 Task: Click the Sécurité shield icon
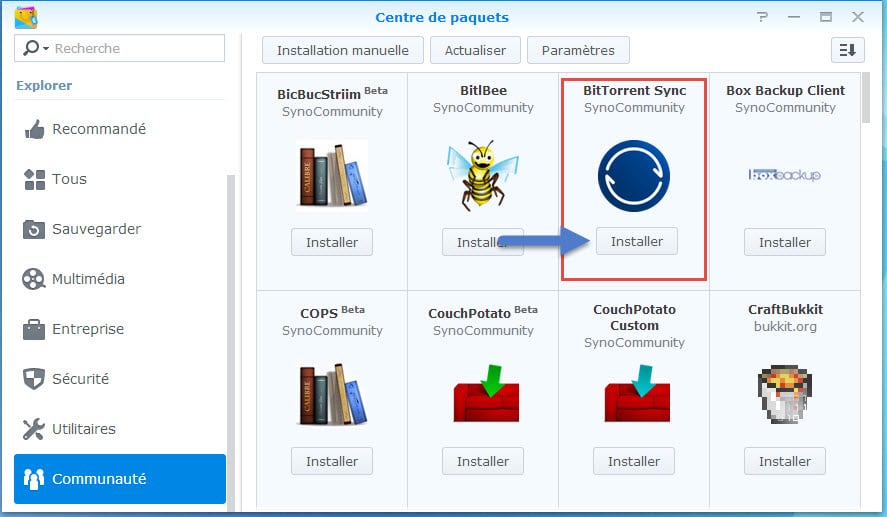click(x=34, y=379)
